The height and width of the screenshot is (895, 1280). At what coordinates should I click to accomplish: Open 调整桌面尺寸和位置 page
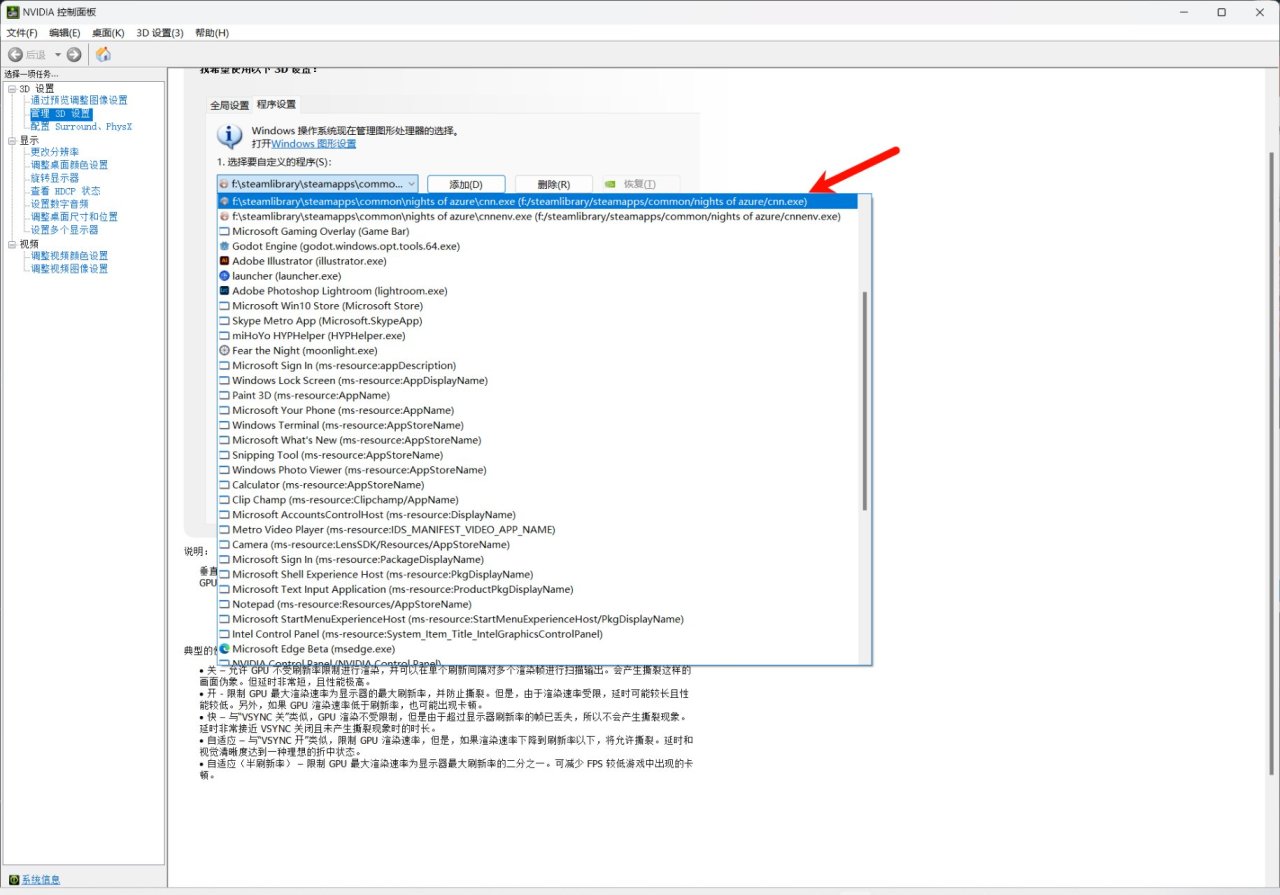pyautogui.click(x=74, y=217)
